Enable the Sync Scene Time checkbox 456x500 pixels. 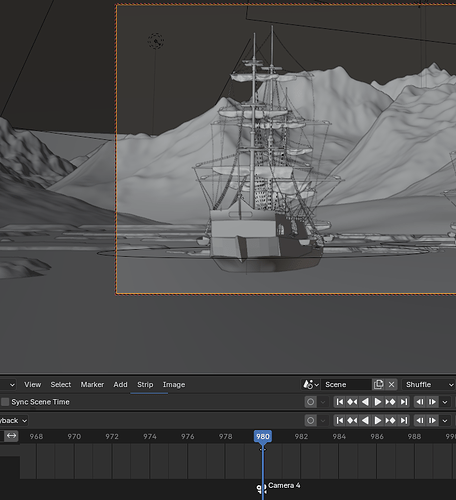click(5, 402)
